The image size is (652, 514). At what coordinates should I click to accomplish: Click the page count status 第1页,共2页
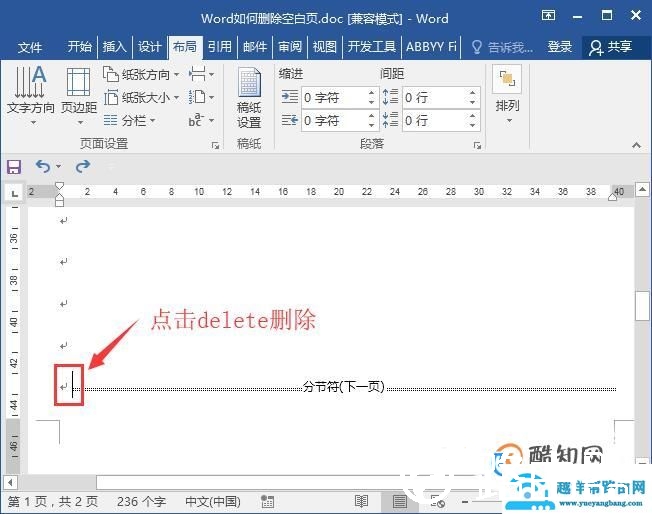pos(53,502)
